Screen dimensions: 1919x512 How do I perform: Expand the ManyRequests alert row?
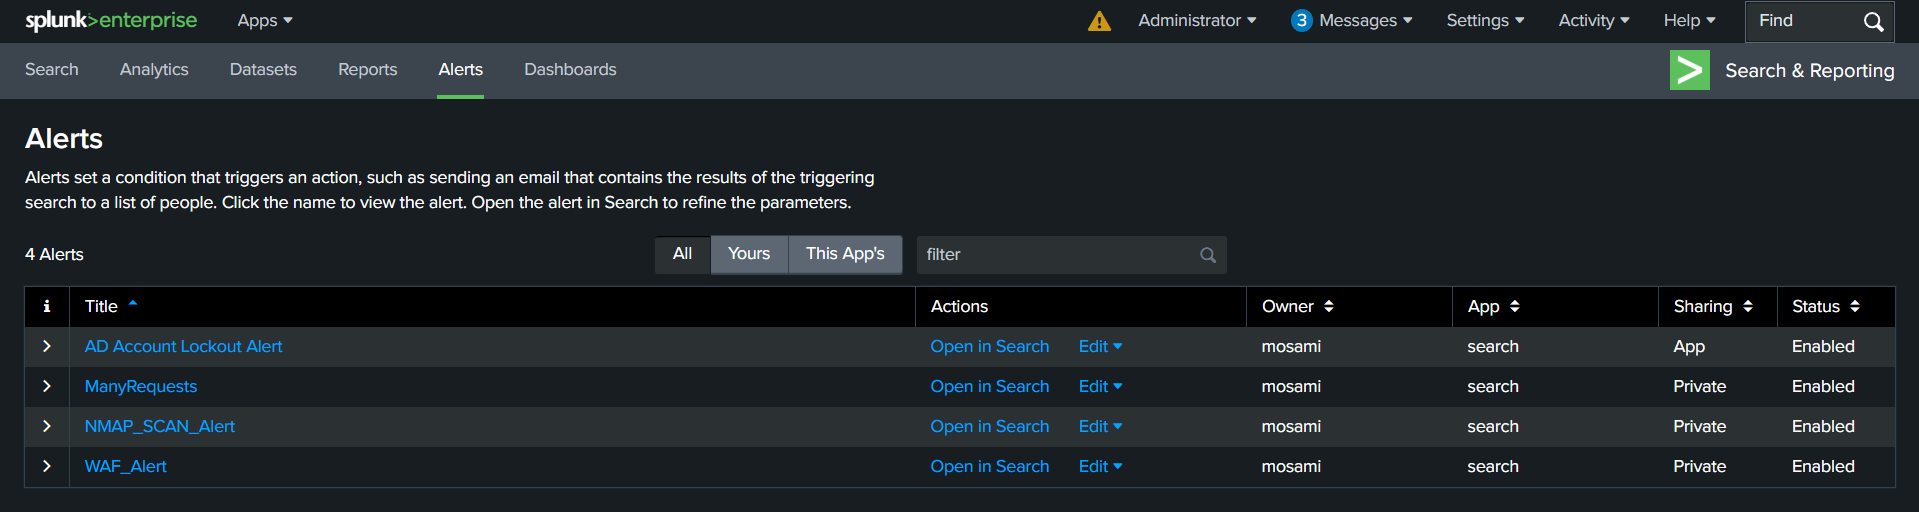47,386
